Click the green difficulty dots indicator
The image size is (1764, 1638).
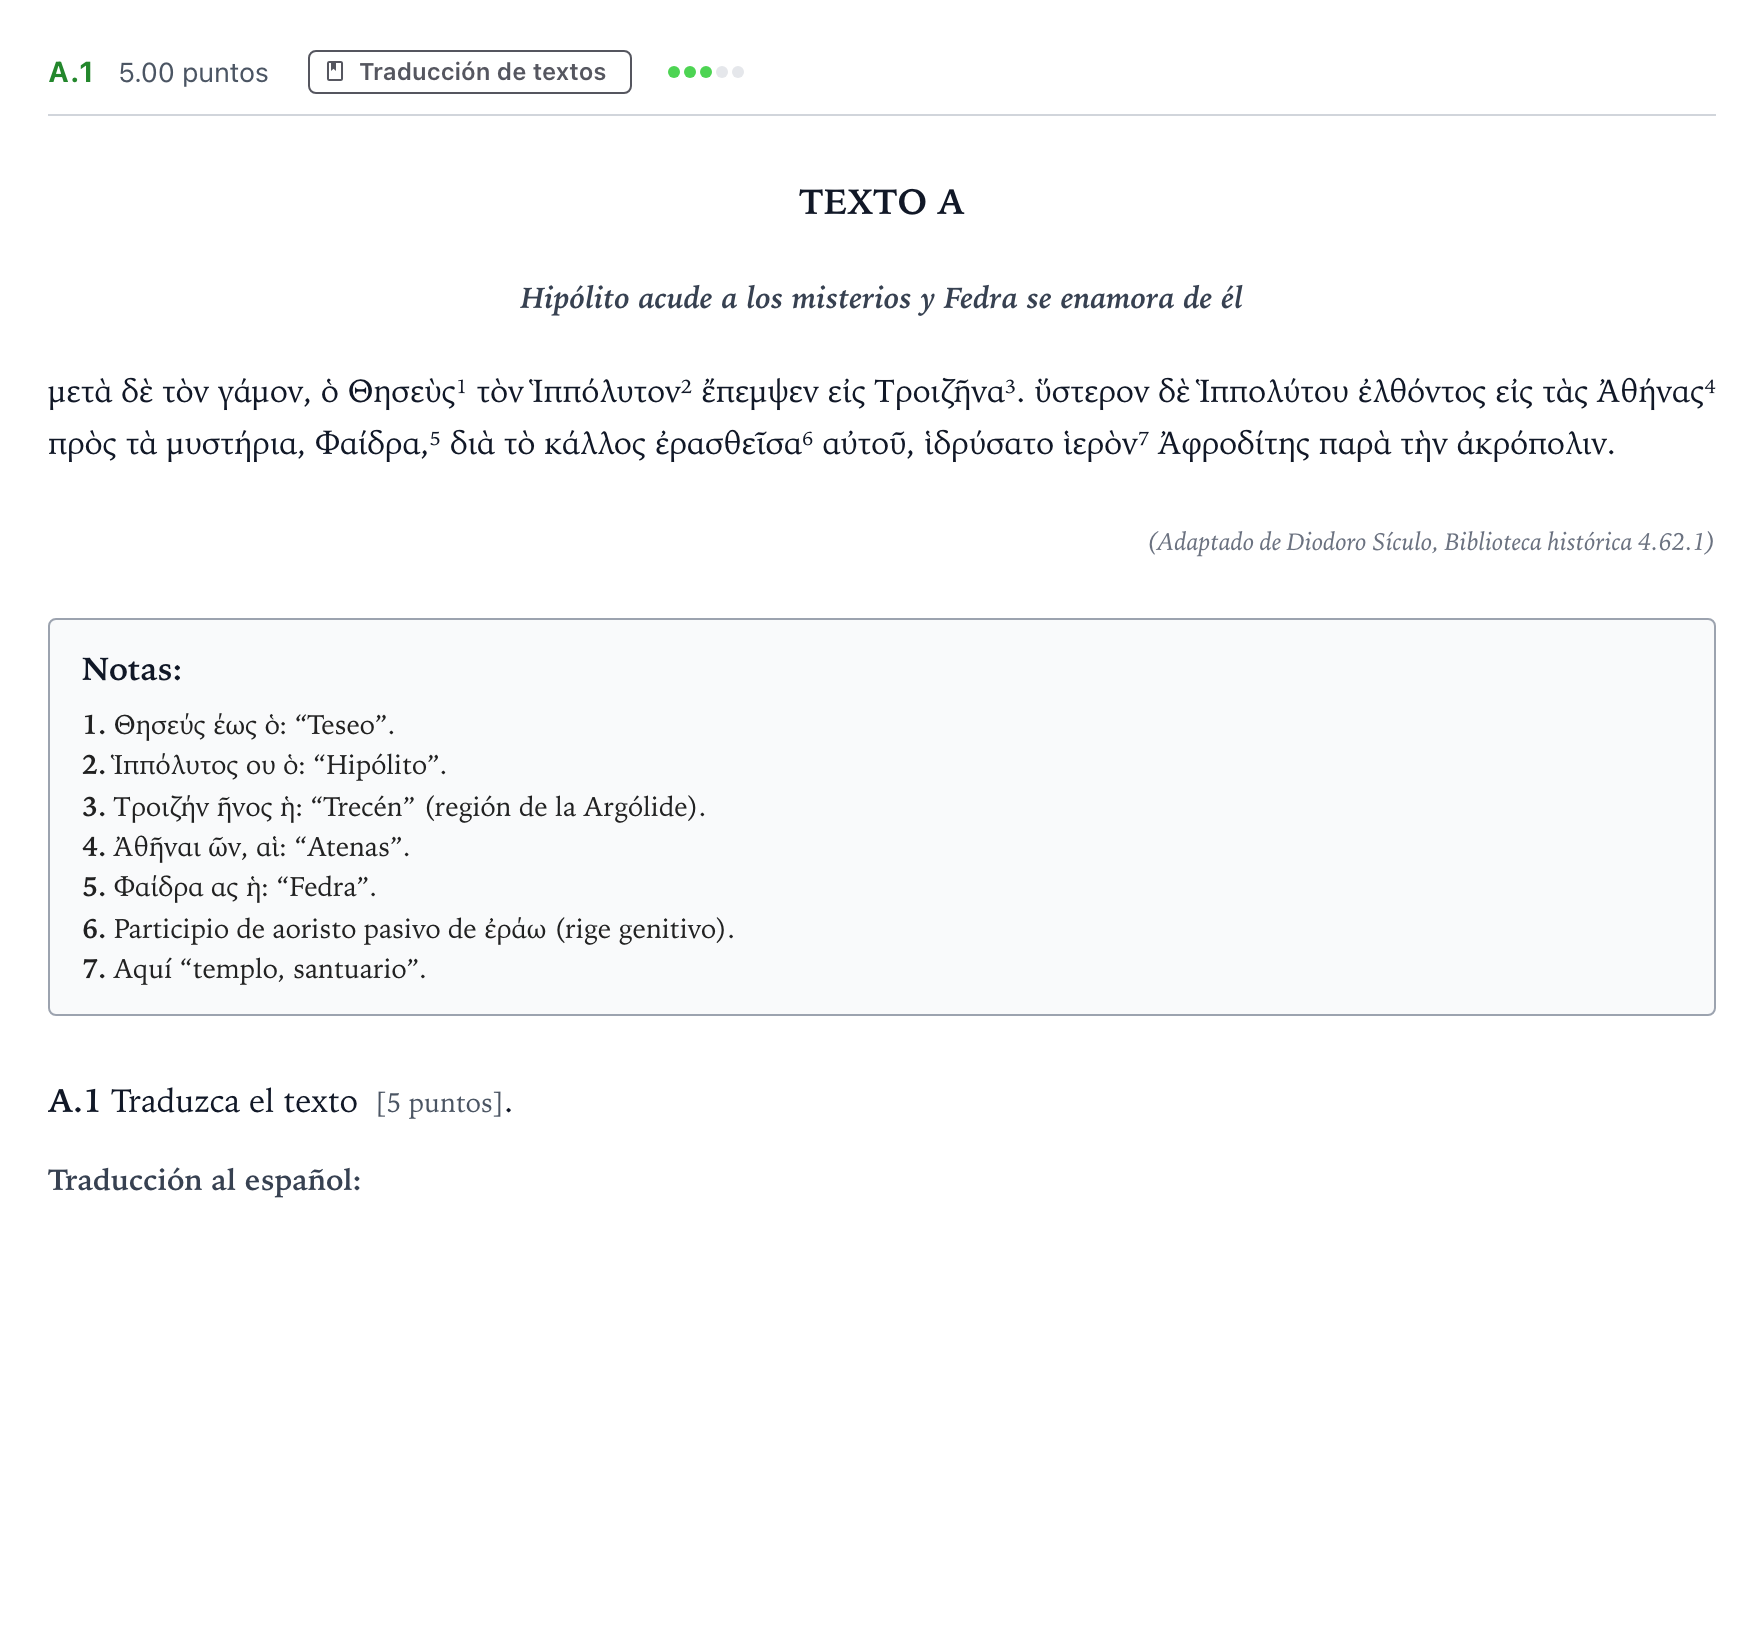pos(705,72)
